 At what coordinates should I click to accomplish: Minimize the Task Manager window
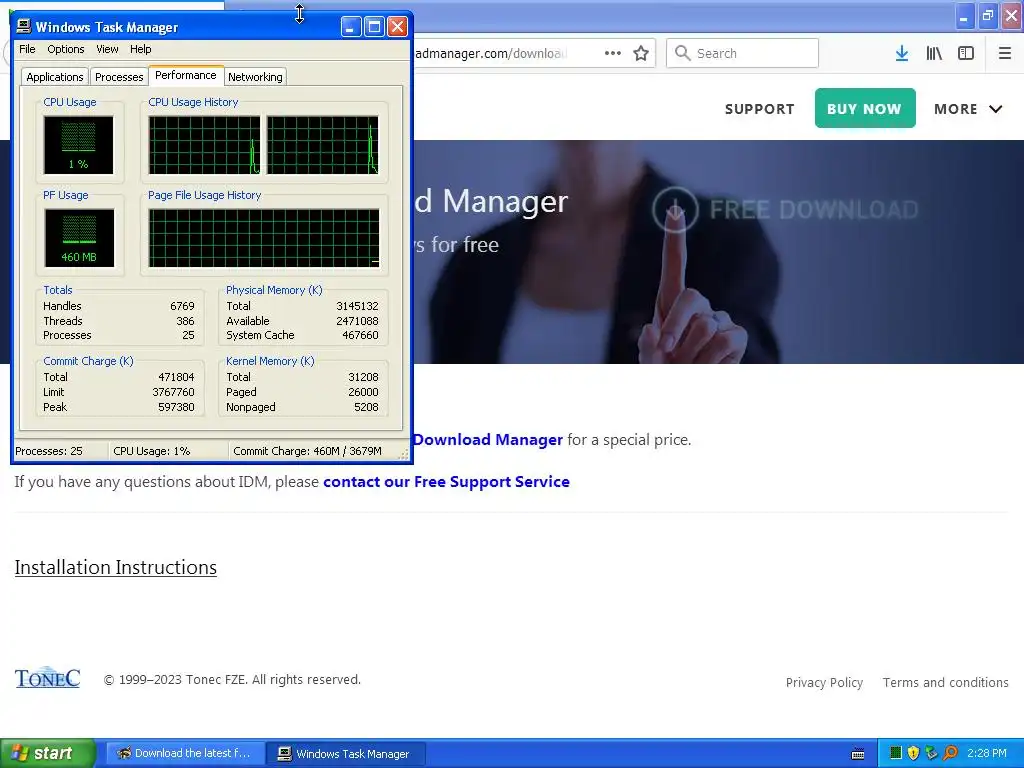click(351, 27)
